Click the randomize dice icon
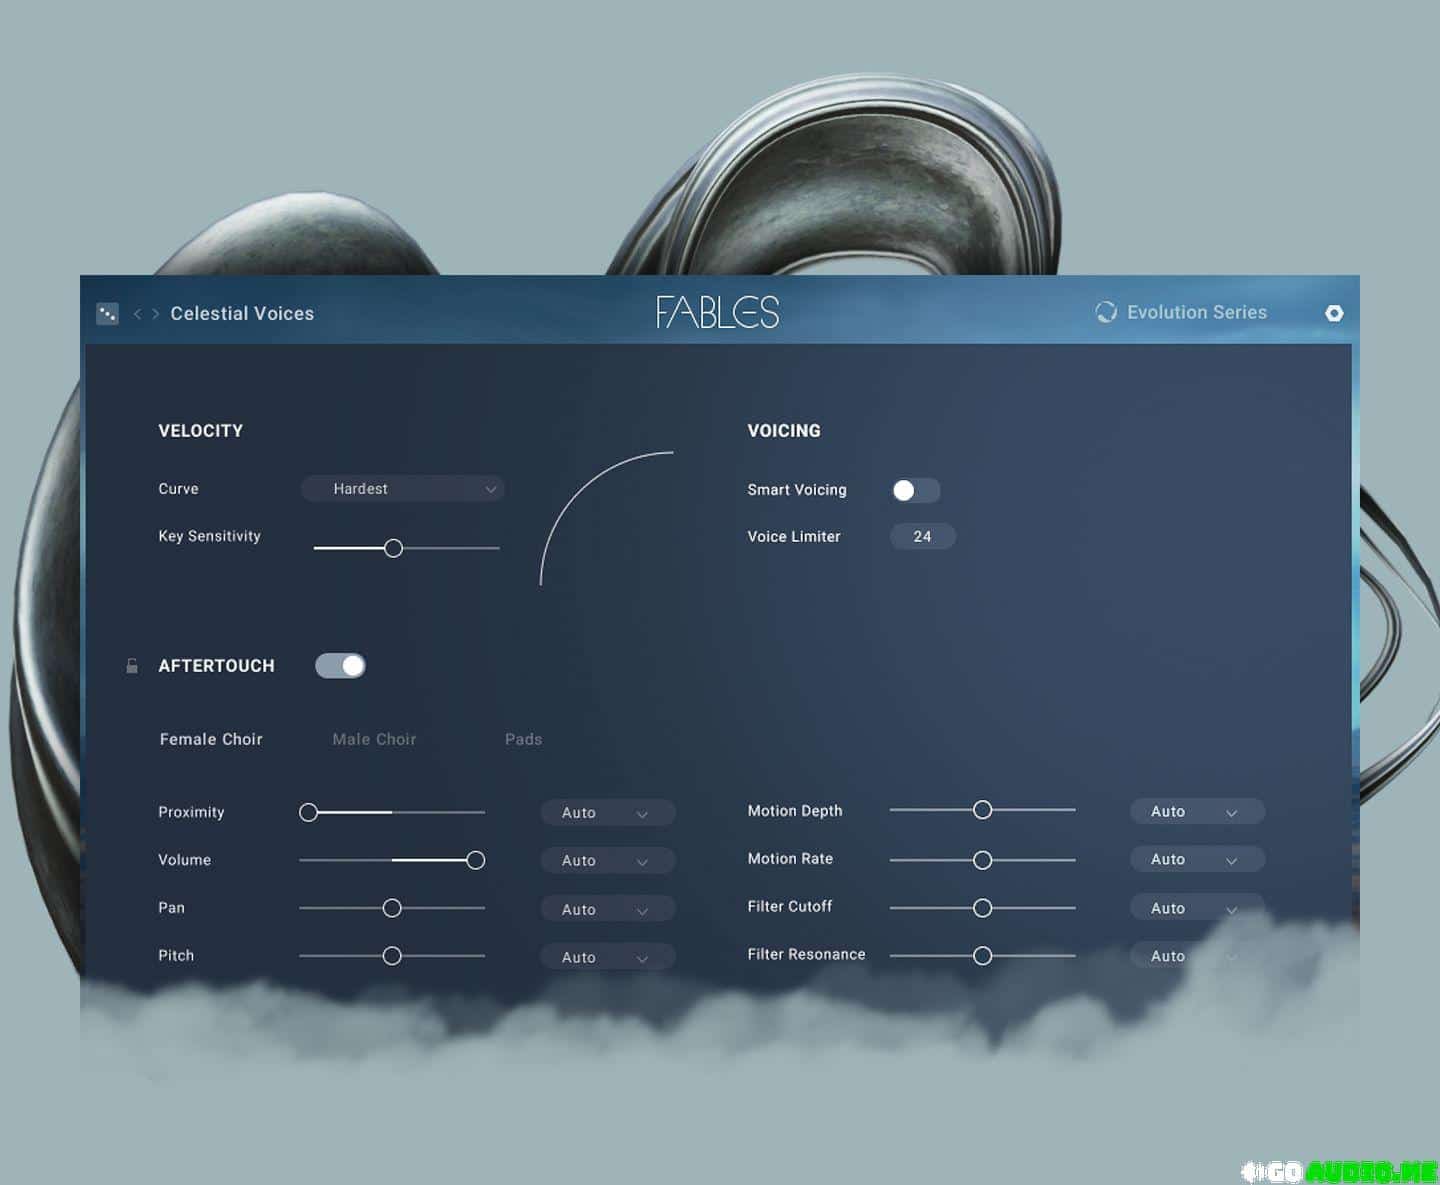 coord(107,314)
